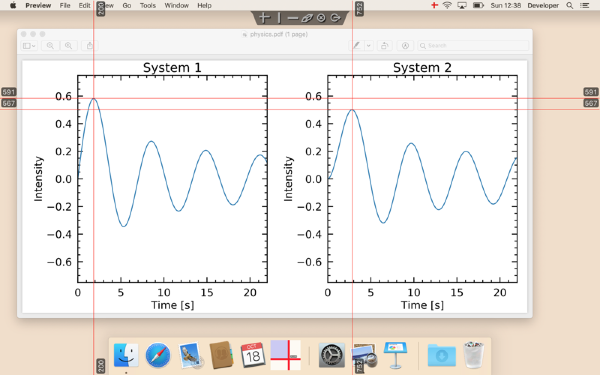This screenshot has height=375, width=600.
Task: Add a vertical guide line
Action: 279,18
